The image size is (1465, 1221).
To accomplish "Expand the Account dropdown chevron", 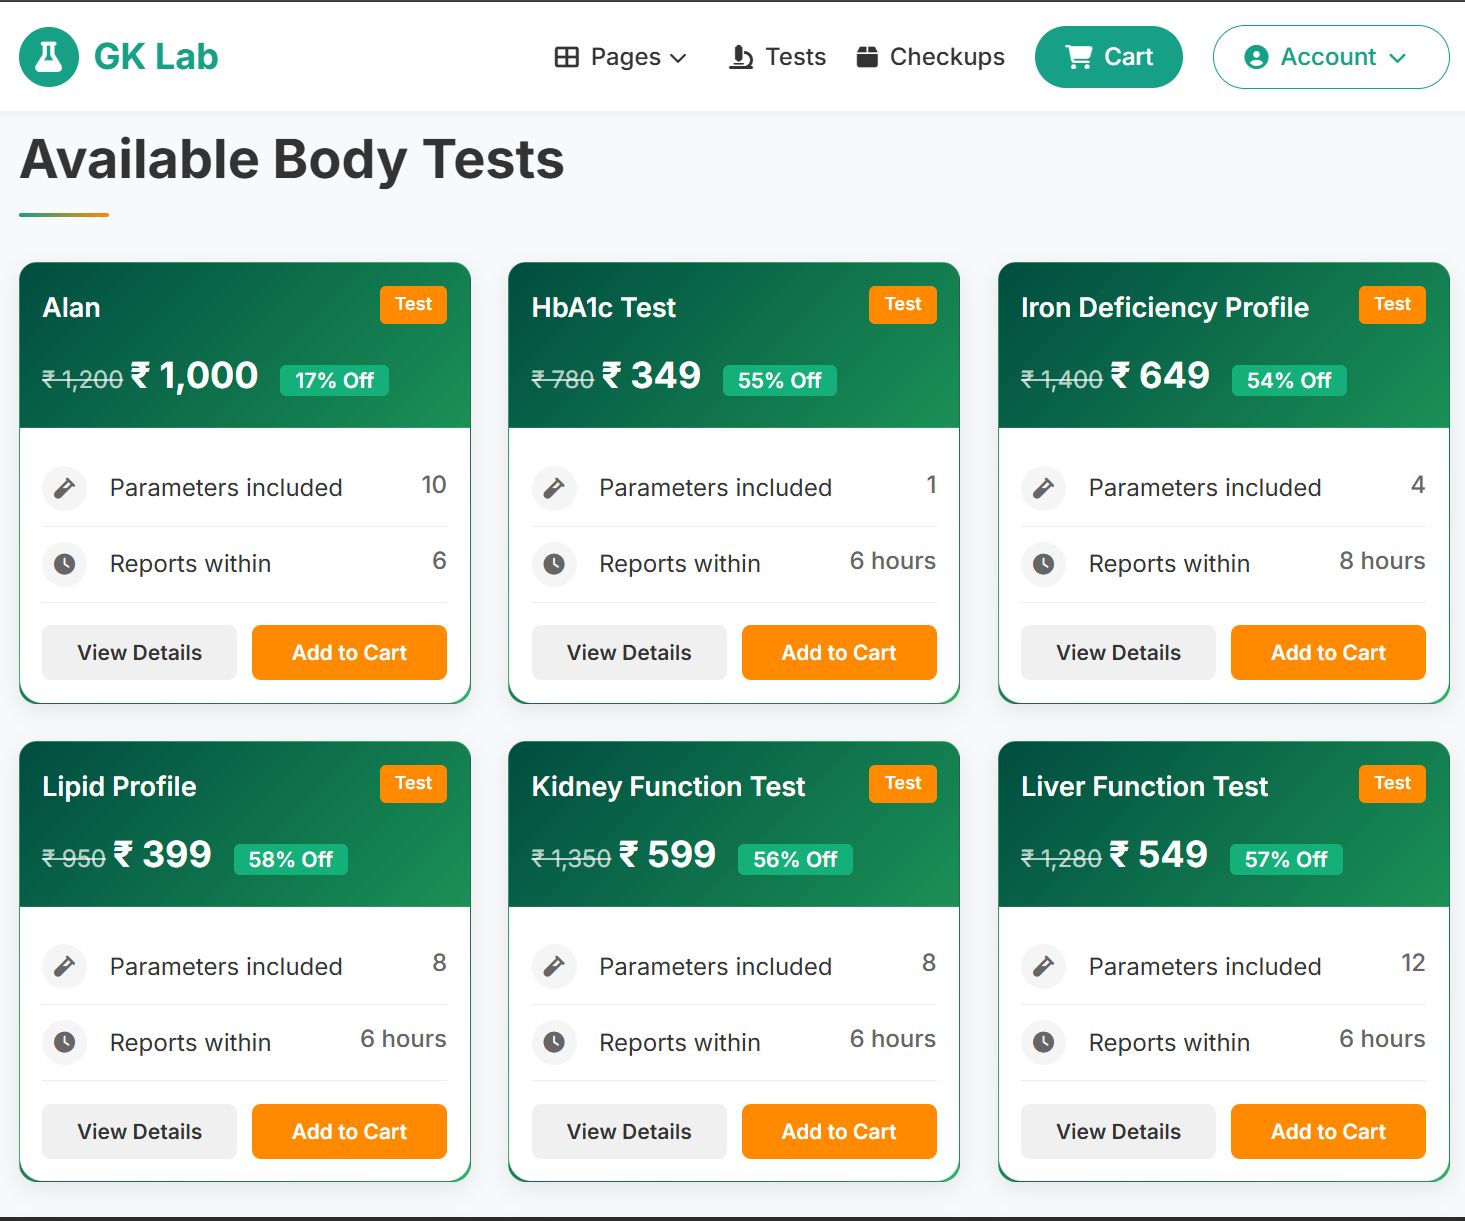I will [x=1398, y=58].
